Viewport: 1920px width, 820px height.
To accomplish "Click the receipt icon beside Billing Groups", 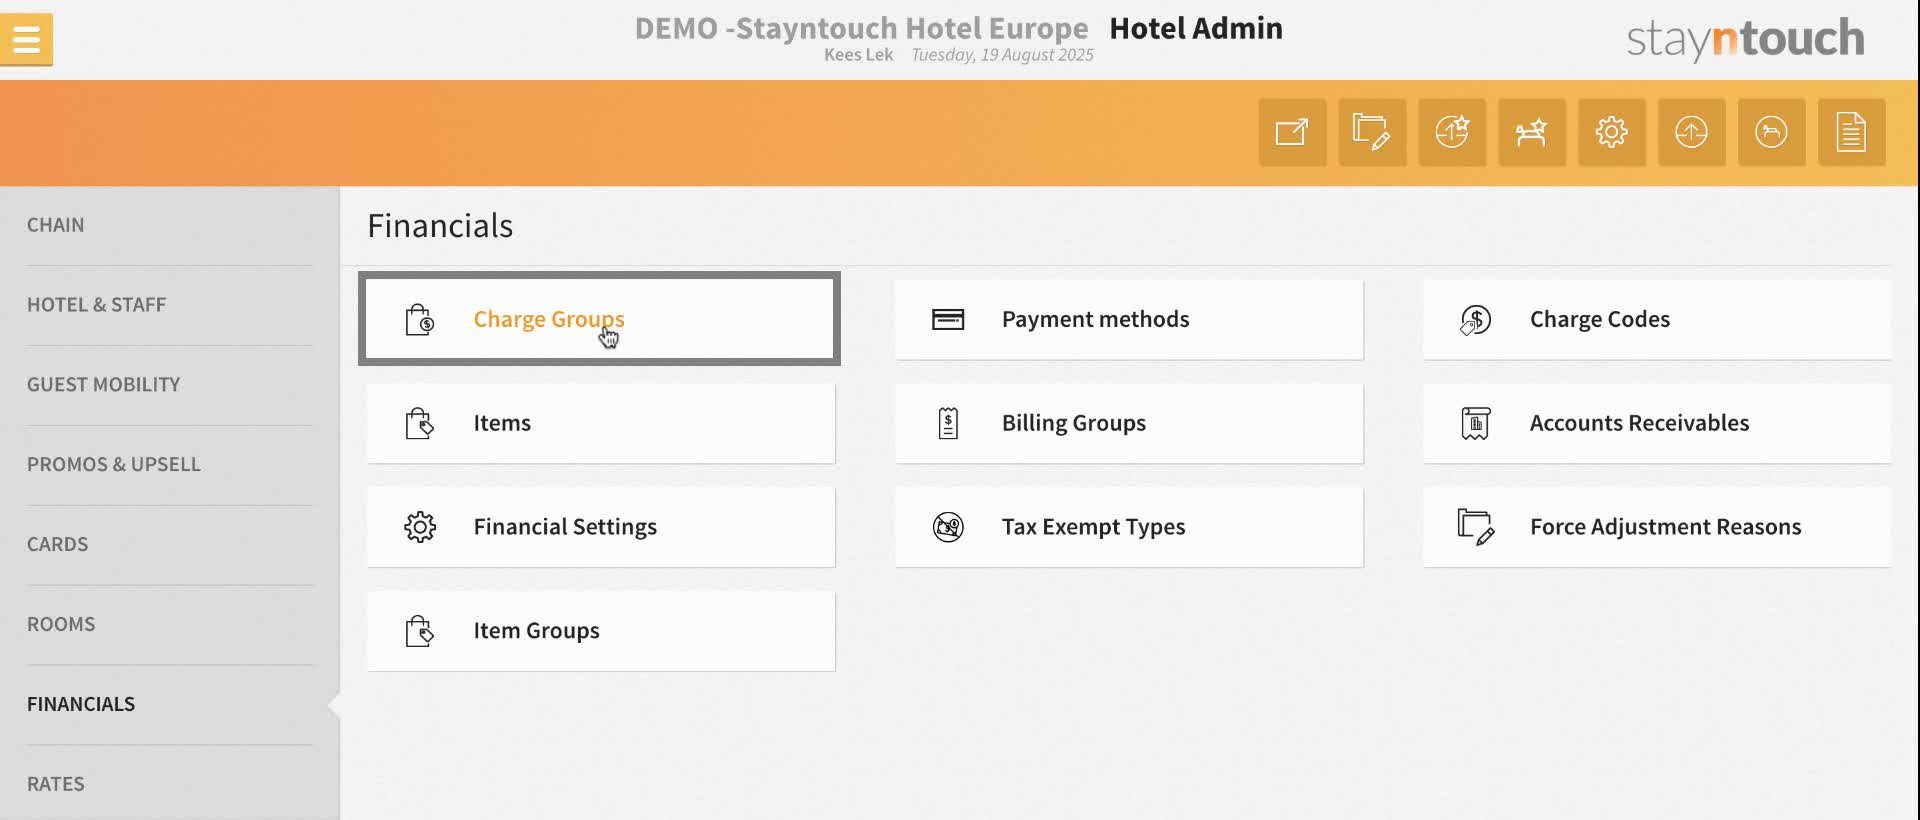I will 948,423.
